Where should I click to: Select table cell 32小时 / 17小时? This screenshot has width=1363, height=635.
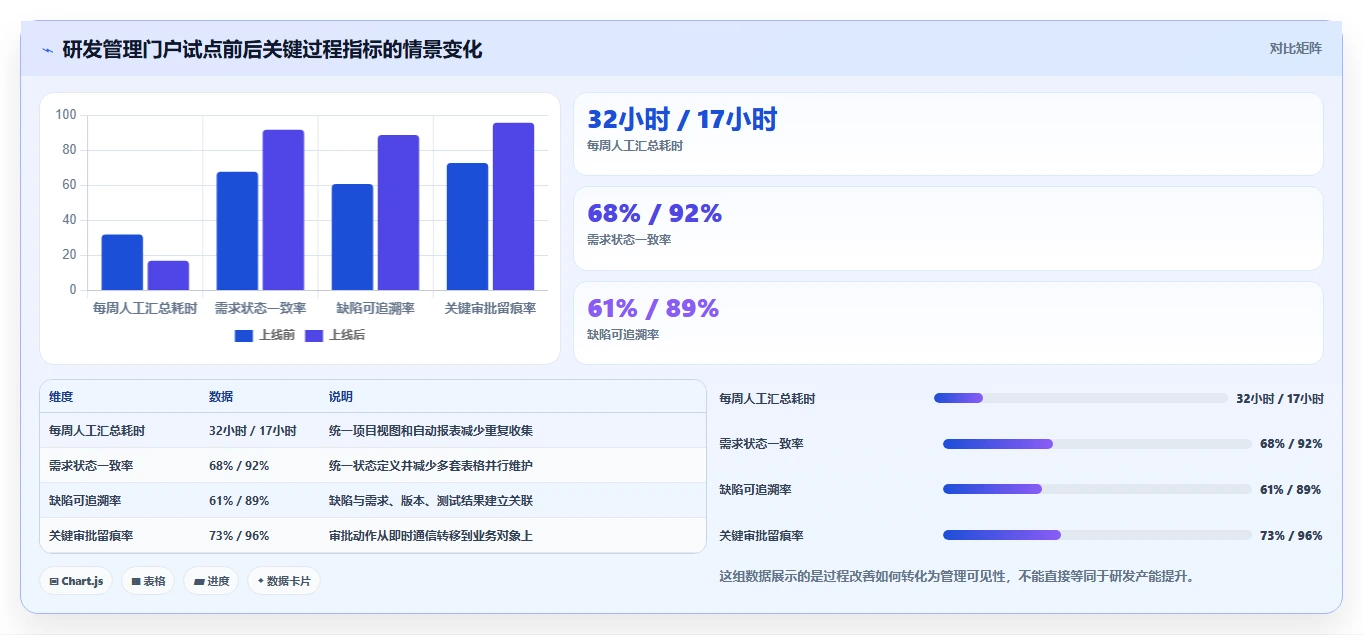(253, 431)
